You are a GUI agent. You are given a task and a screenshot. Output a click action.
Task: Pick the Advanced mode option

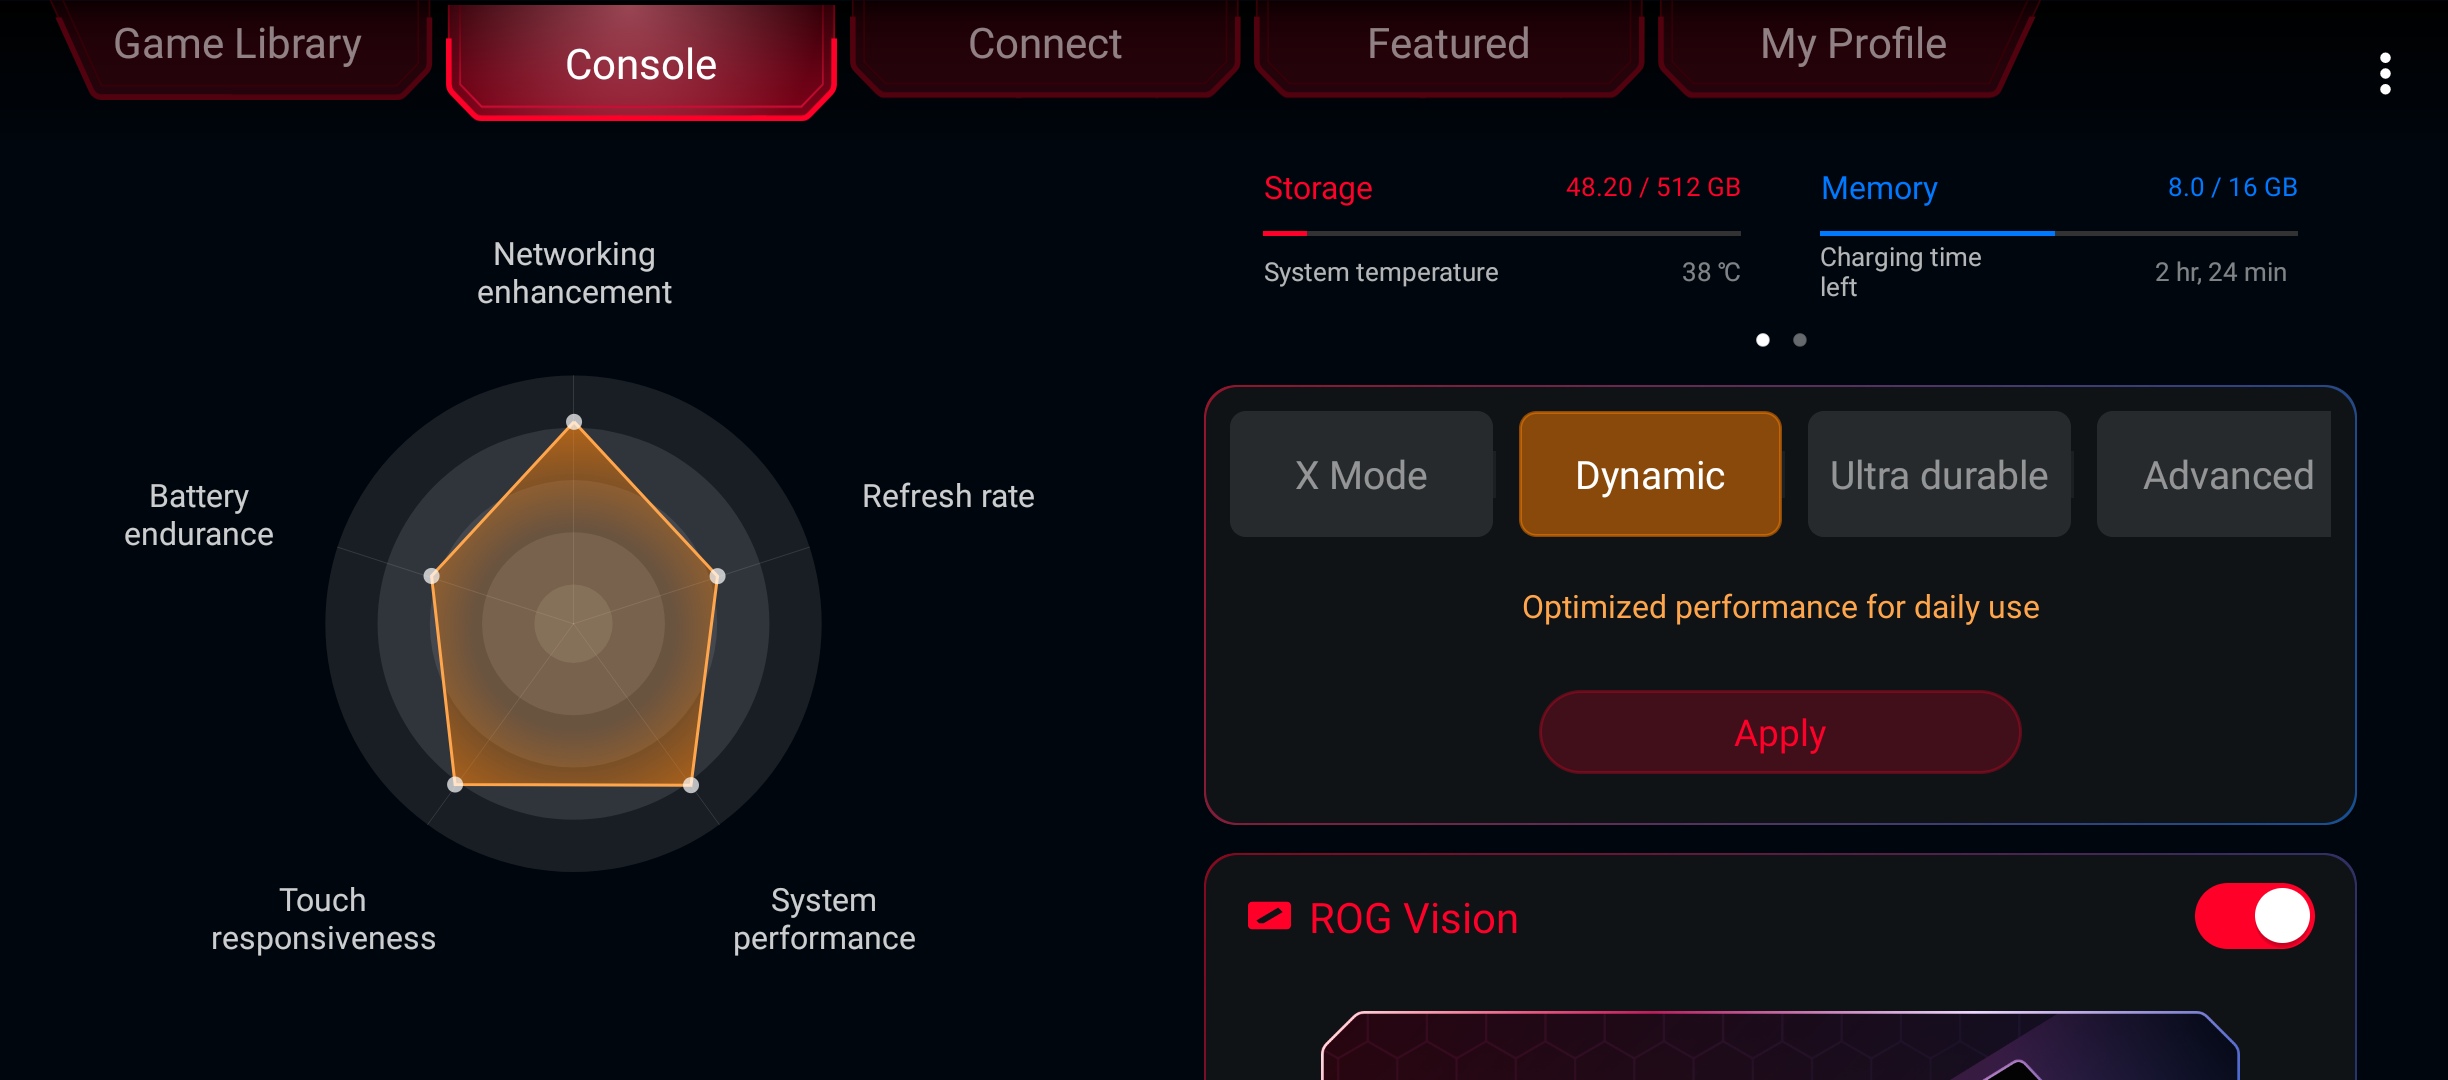click(x=2226, y=475)
